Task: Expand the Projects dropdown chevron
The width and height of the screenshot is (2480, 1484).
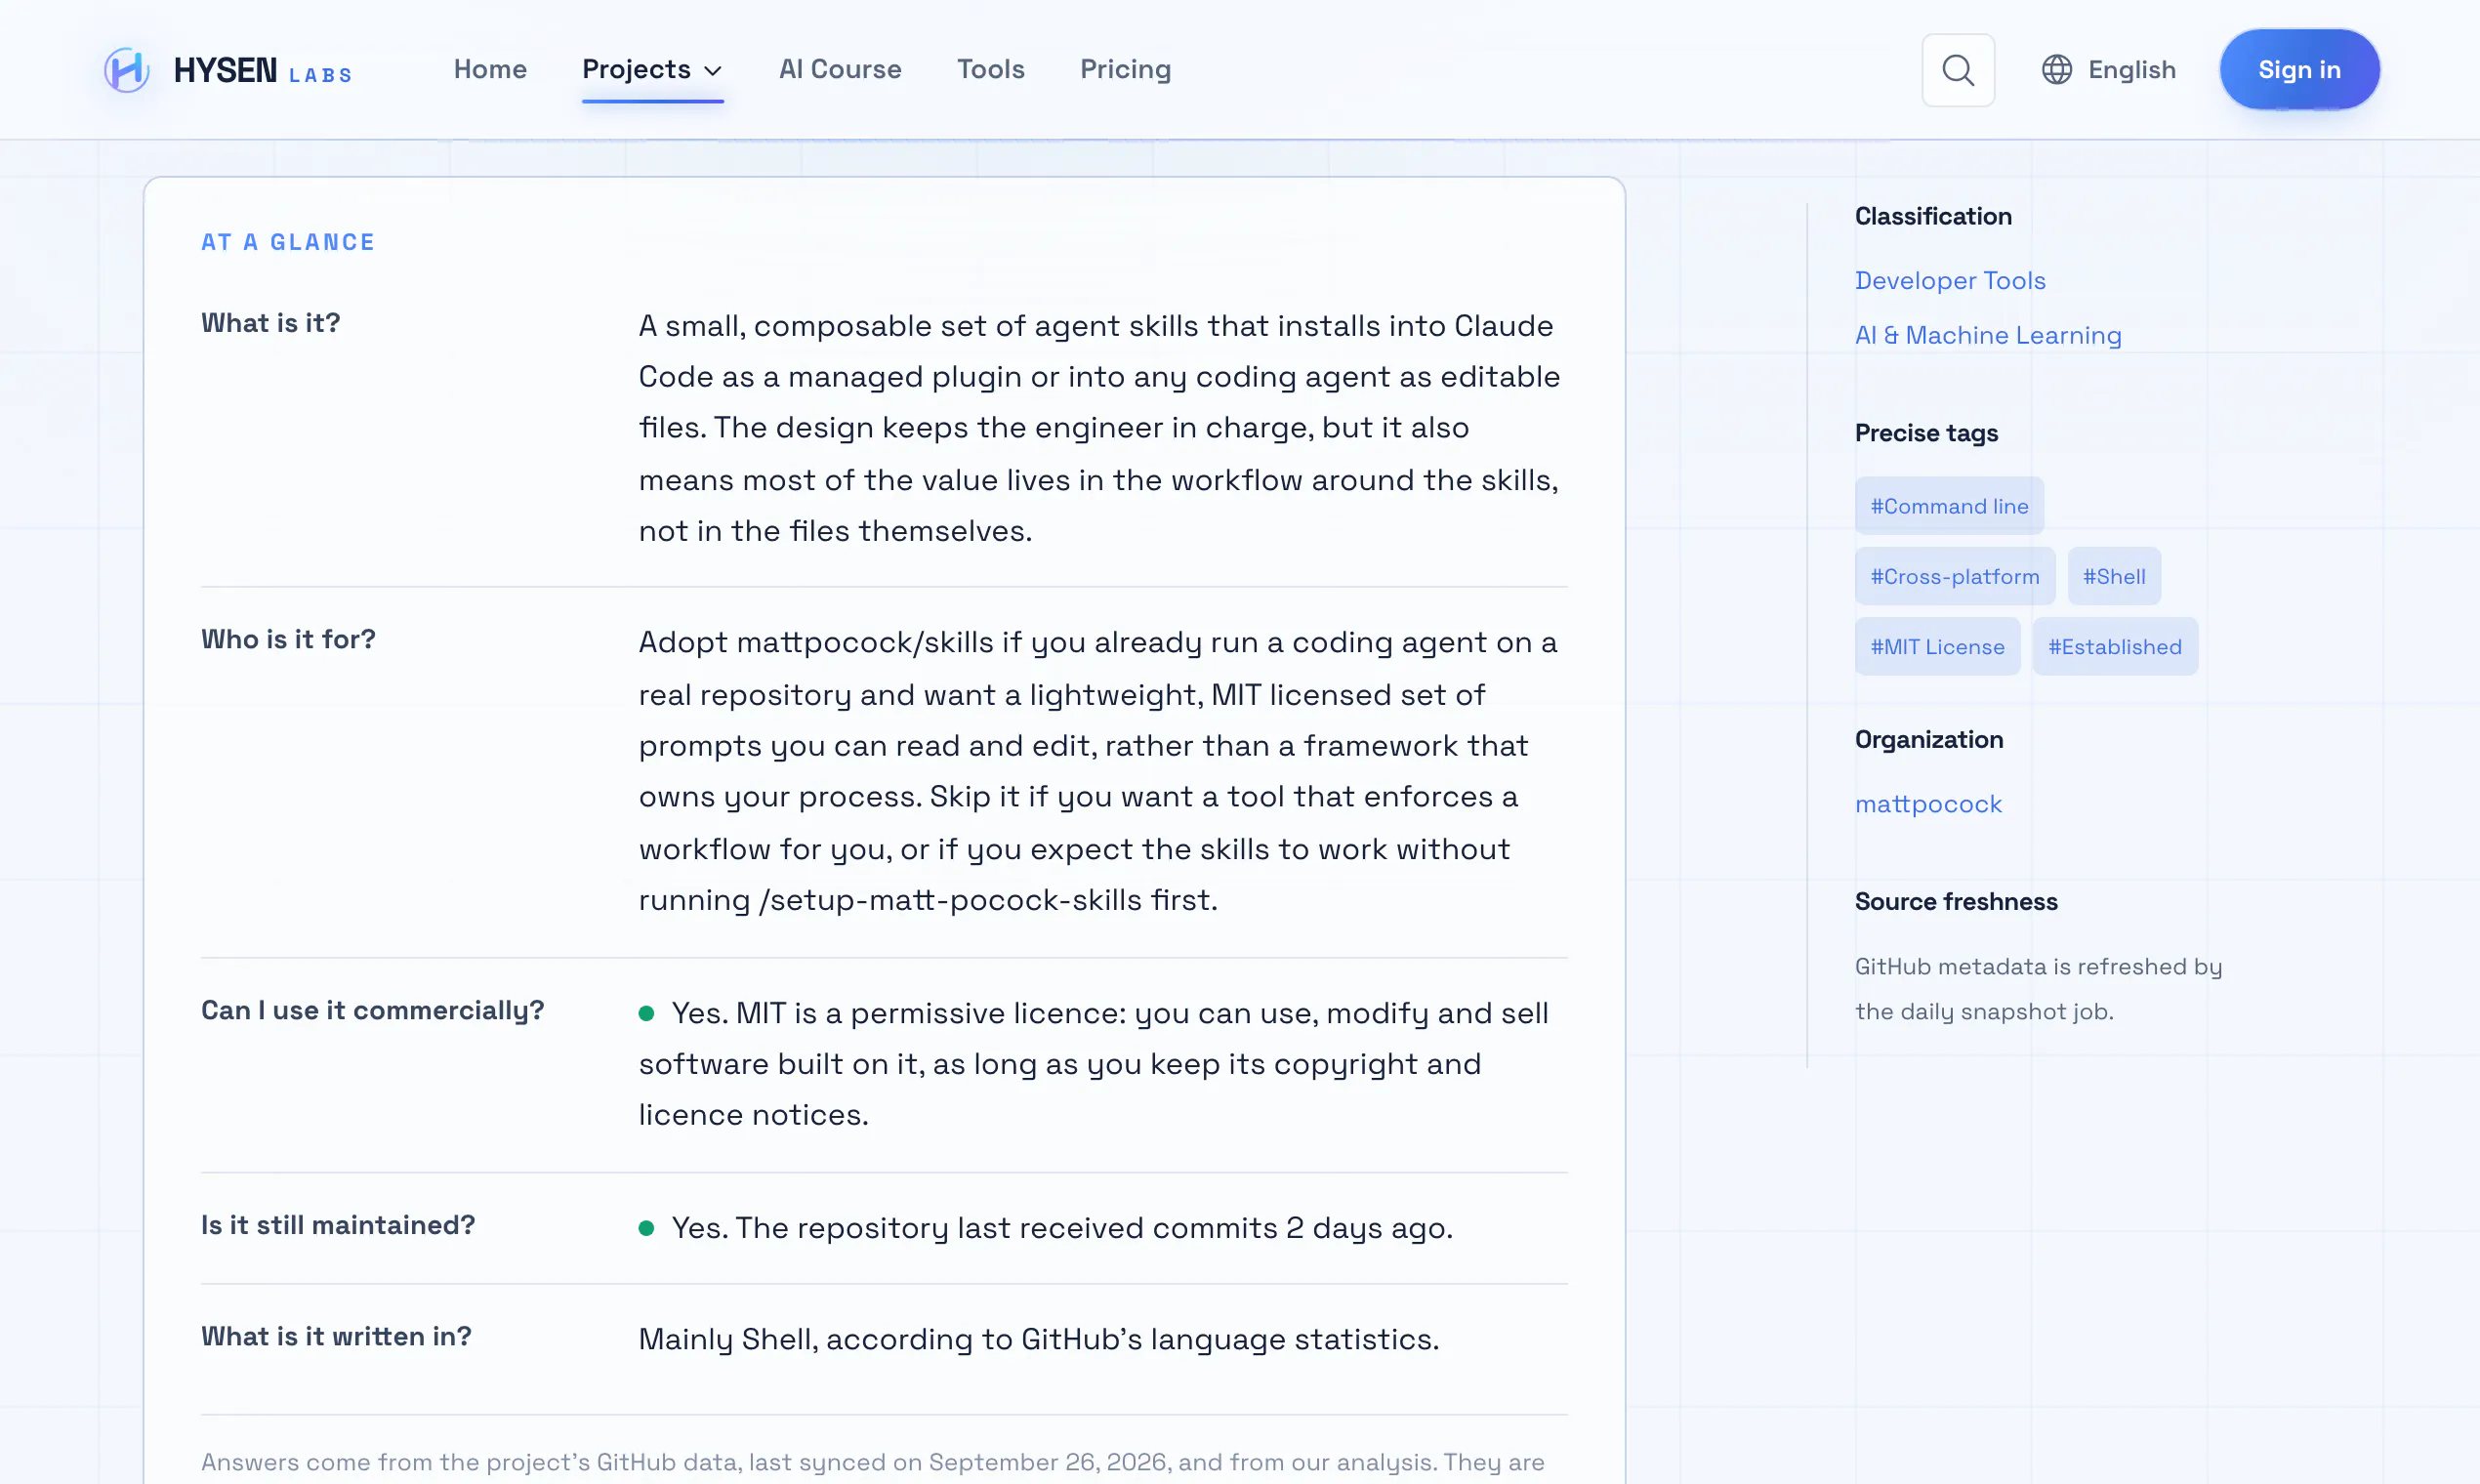Action: pyautogui.click(x=712, y=71)
